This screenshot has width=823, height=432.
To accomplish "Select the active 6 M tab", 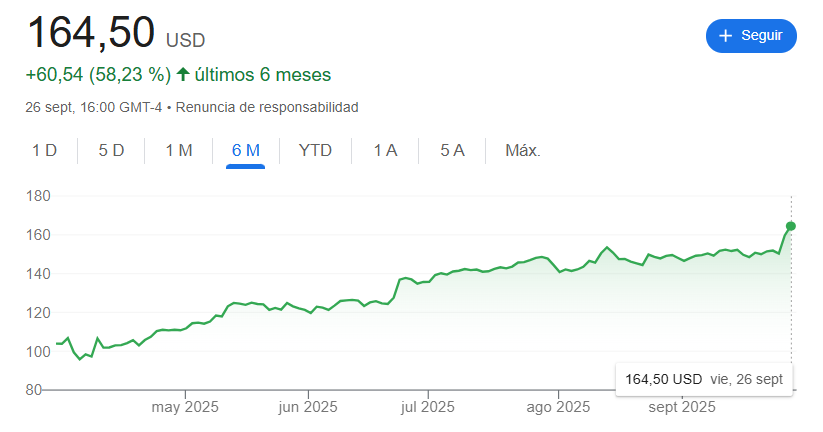I will (245, 151).
